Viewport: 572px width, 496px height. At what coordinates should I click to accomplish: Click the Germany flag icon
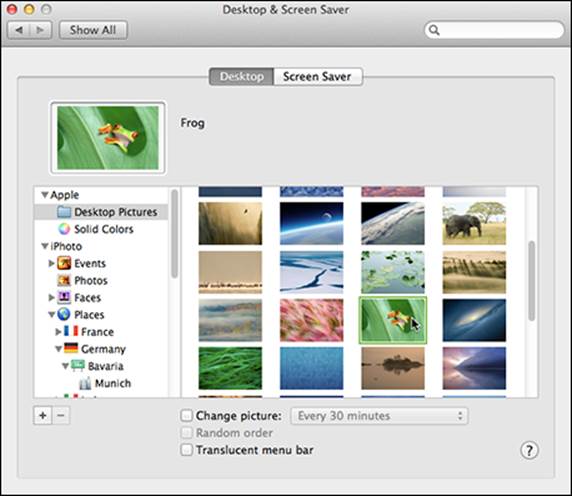click(71, 348)
